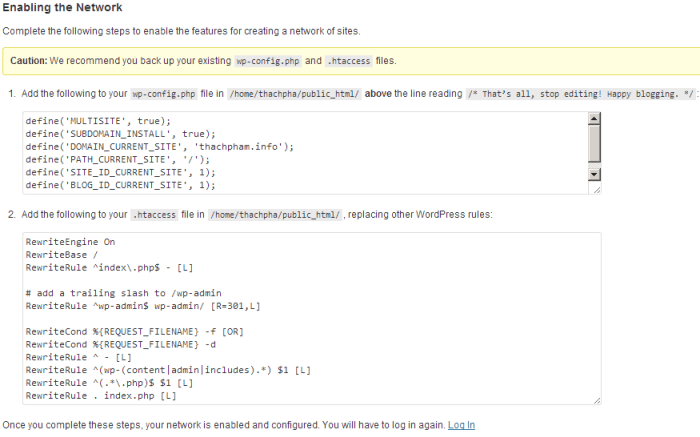Image resolution: width=700 pixels, height=437 pixels.
Task: Click the define('MULTISITE', true); line
Action: (x=98, y=121)
